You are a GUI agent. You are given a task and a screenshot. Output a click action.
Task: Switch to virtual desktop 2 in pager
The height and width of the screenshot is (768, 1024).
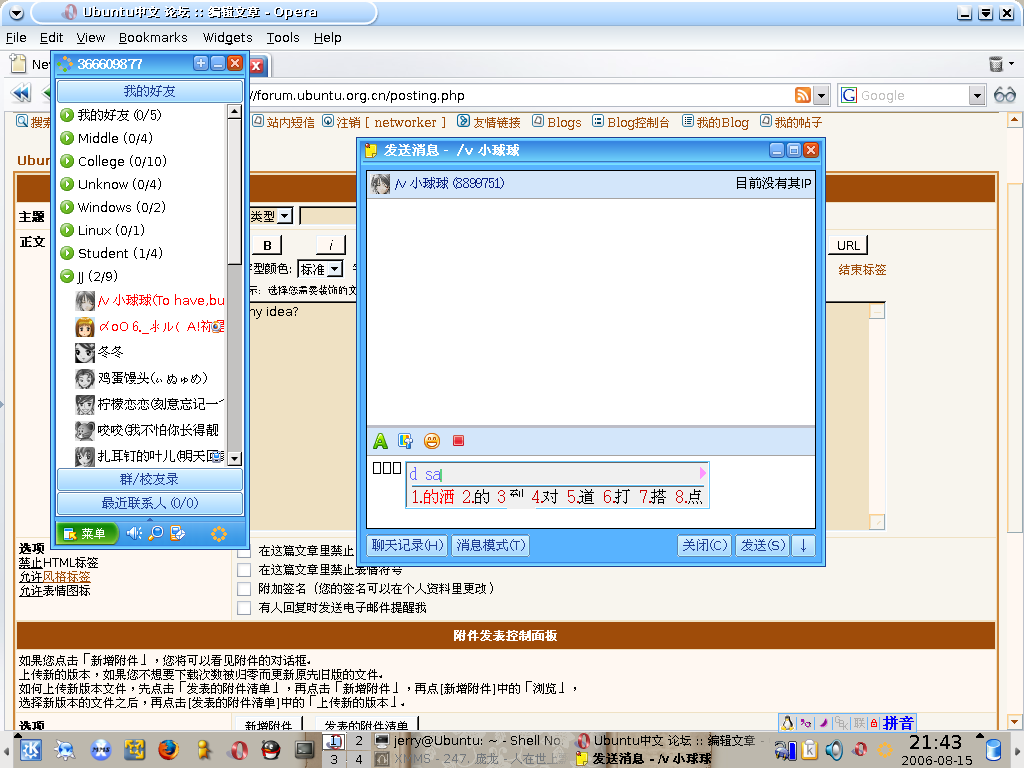click(x=359, y=741)
